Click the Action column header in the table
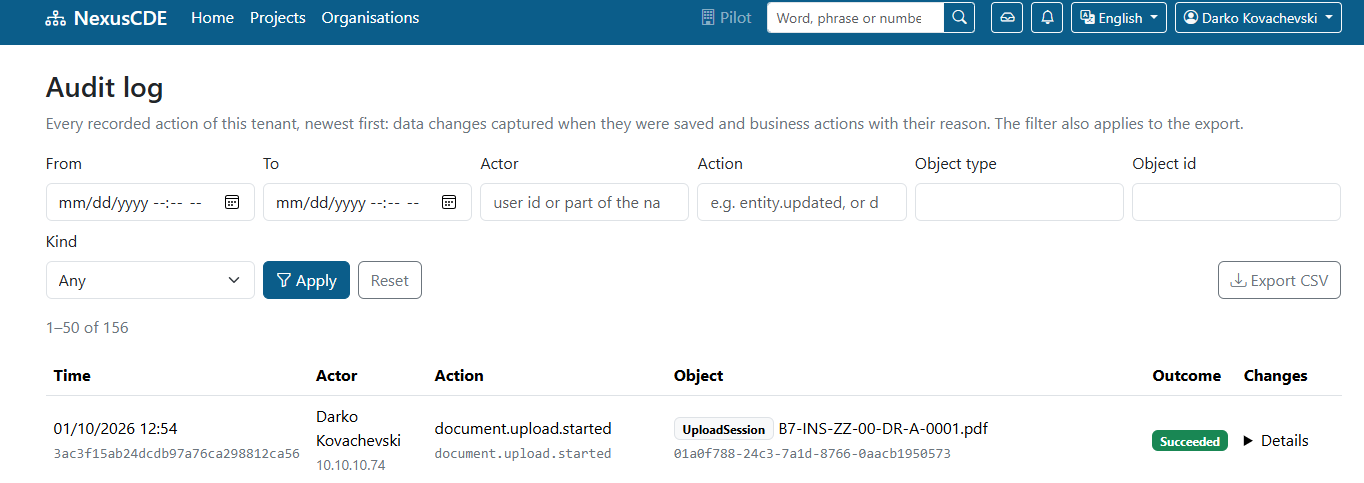Image resolution: width=1364 pixels, height=483 pixels. click(x=459, y=376)
